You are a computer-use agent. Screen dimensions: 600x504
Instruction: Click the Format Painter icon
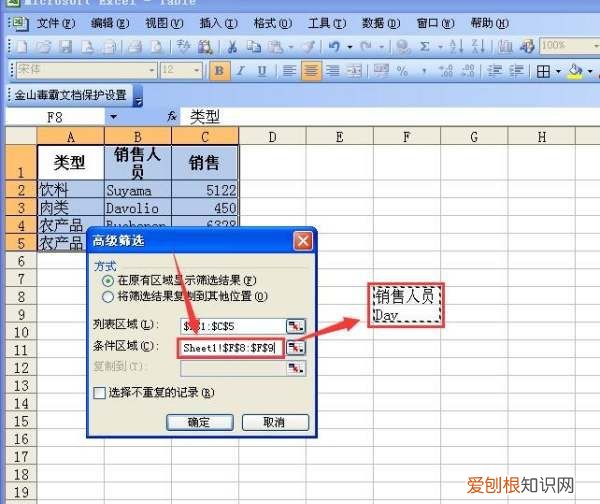pyautogui.click(x=309, y=47)
